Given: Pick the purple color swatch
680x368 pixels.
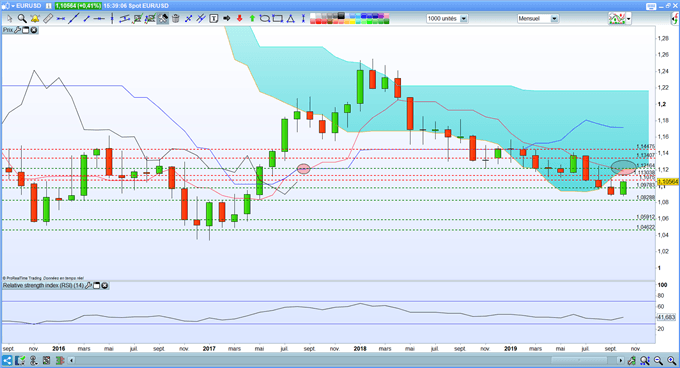Looking at the screenshot, I should tap(381, 16).
